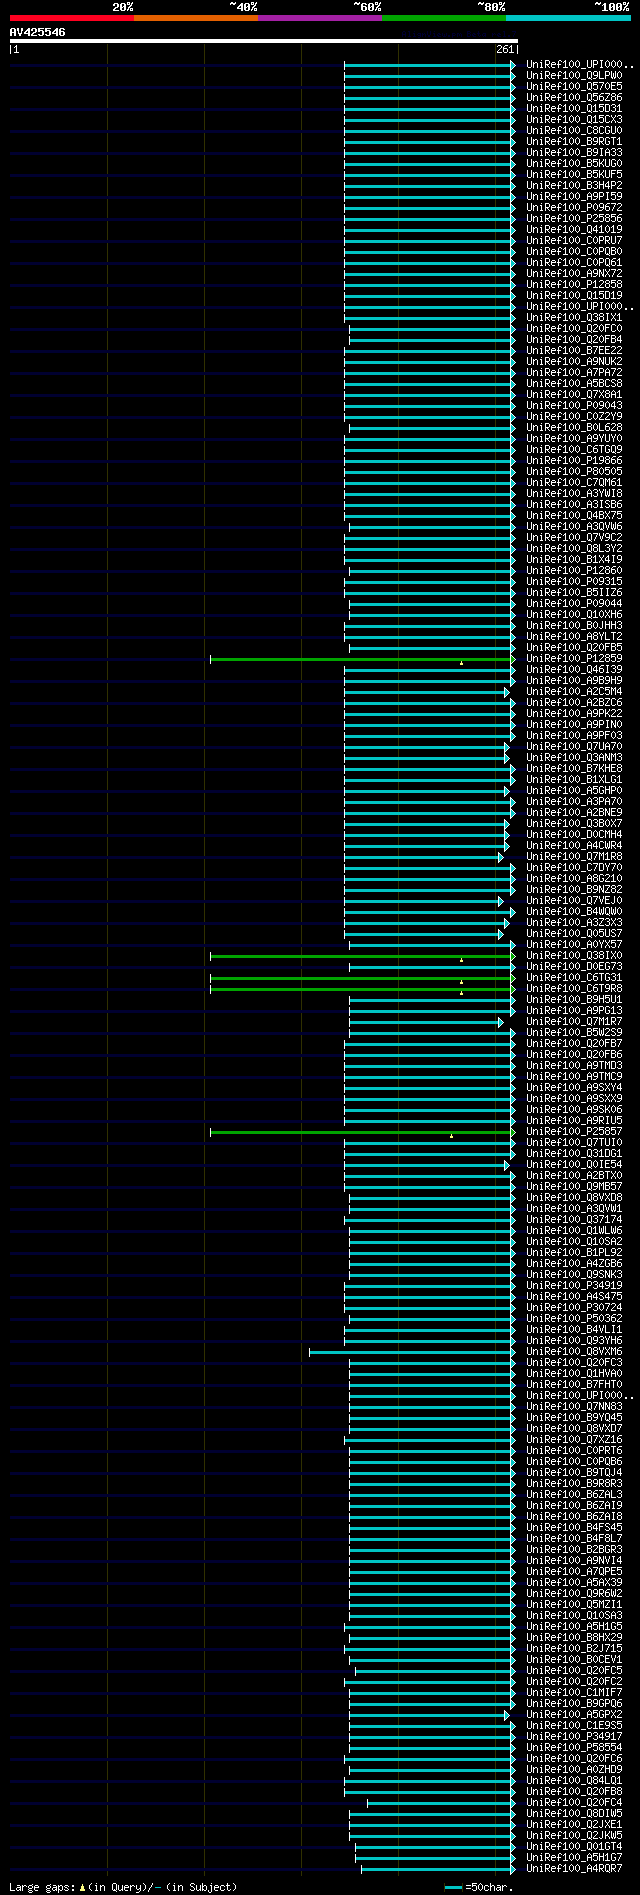This screenshot has width=640, height=1895.
Task: Select the UniRef100_A3Z3X3 label
Action: (574, 923)
